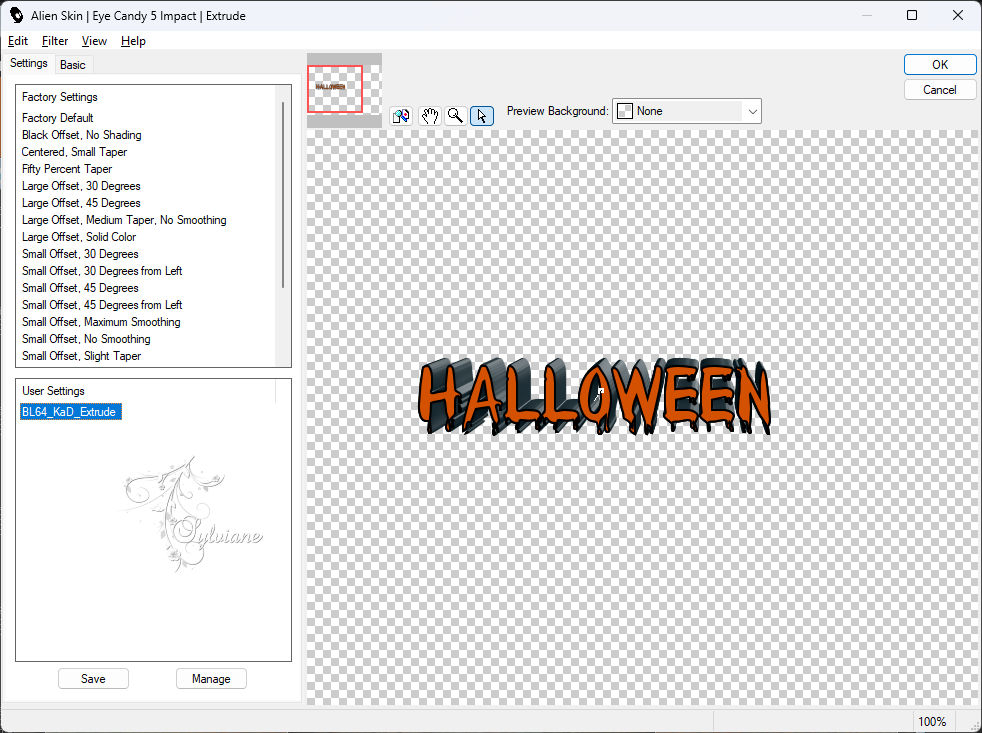Screen dimensions: 982x733
Task: Pick Small Offset, 45 Degrees from Left
Action: (x=102, y=304)
